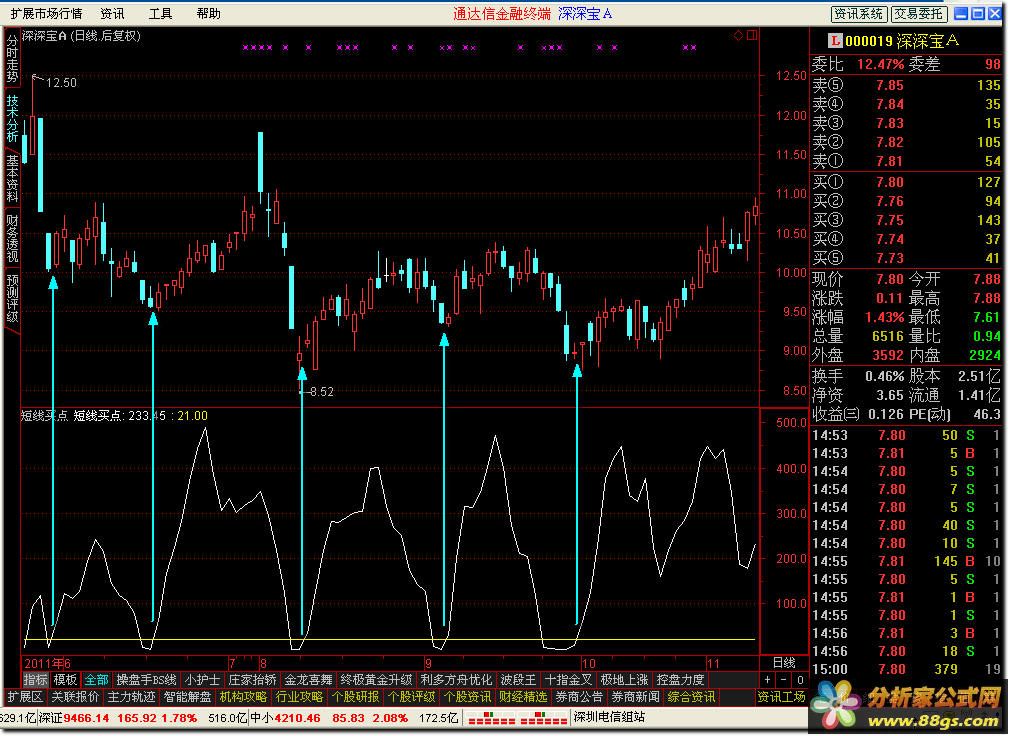
Task: Switch to 分时走势 side tab
Action: [x=12, y=58]
